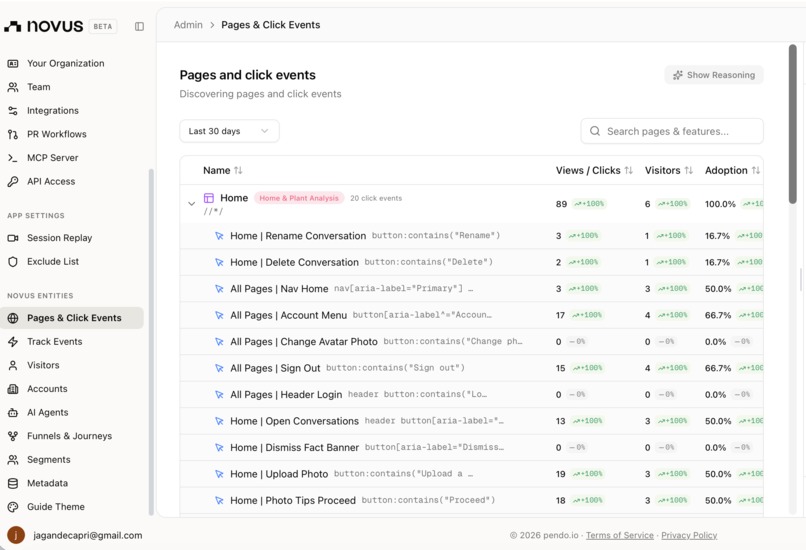Click the Exclude List shield icon
Image resolution: width=806 pixels, height=550 pixels.
tap(13, 262)
